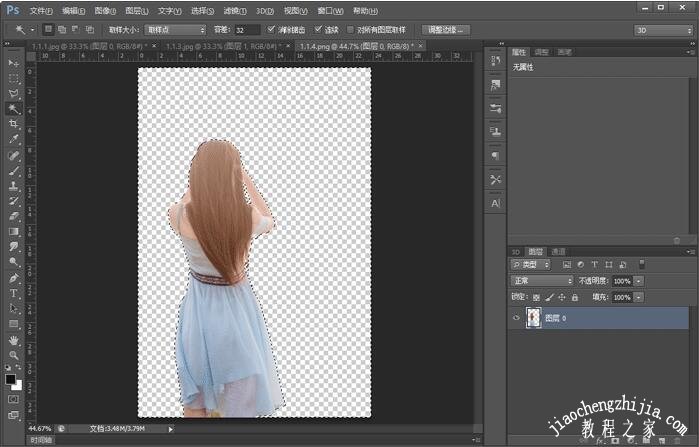Viewport: 699px width, 447px height.
Task: Select the Move tool
Action: click(14, 63)
